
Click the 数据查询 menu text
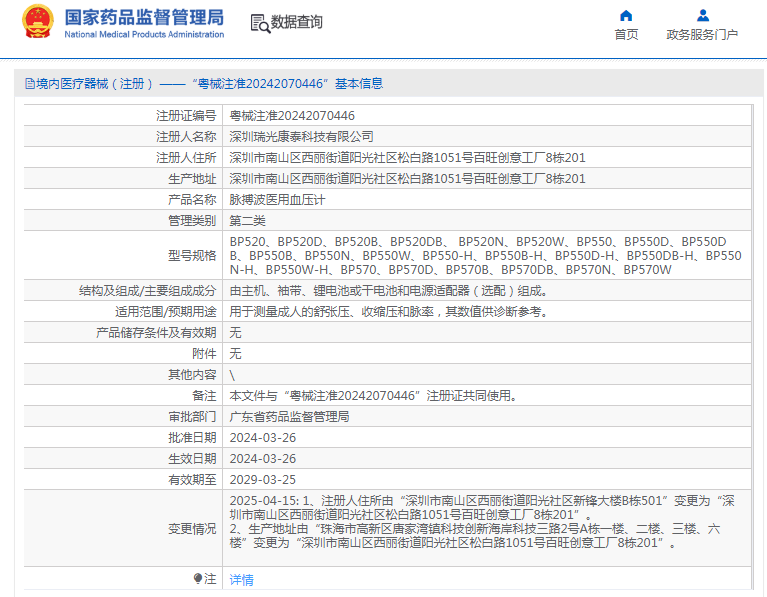296,22
